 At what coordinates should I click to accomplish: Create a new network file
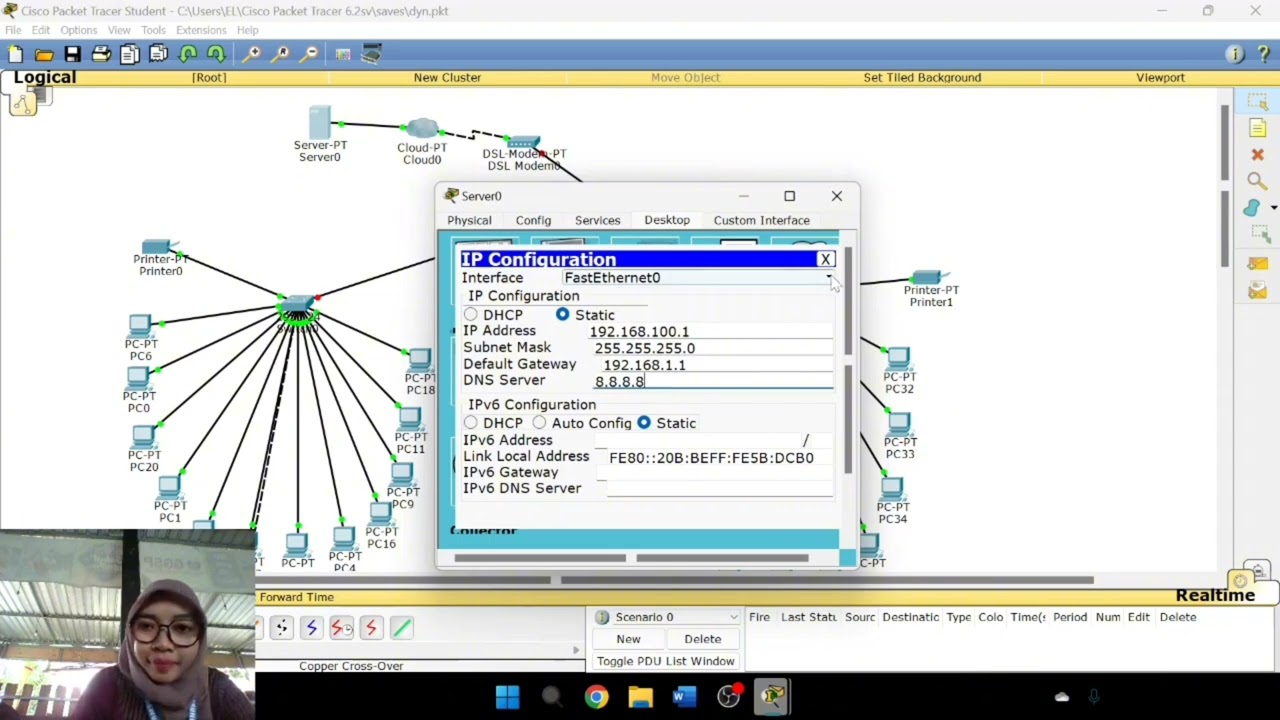[15, 54]
